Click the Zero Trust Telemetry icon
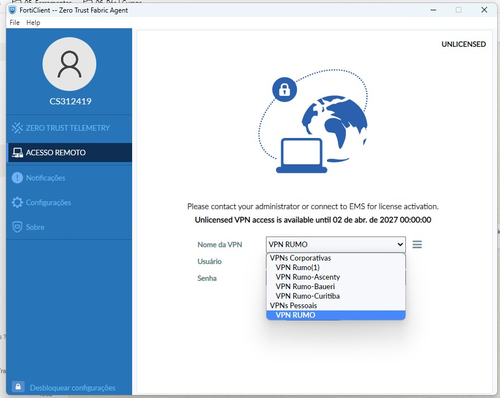 point(17,128)
